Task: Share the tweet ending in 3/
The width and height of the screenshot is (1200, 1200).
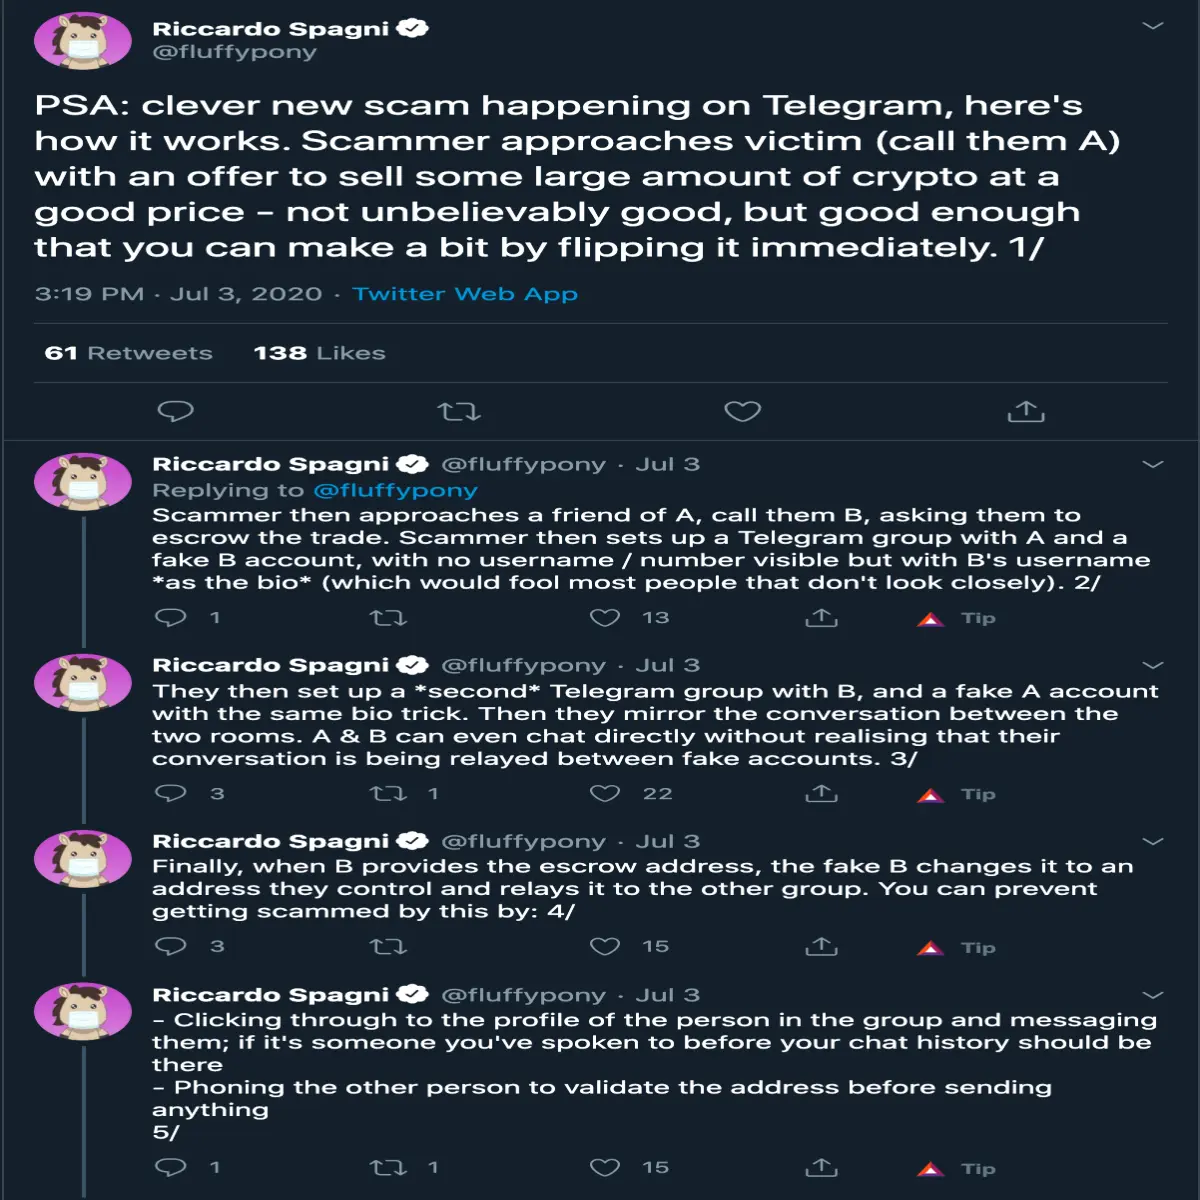Action: (821, 794)
